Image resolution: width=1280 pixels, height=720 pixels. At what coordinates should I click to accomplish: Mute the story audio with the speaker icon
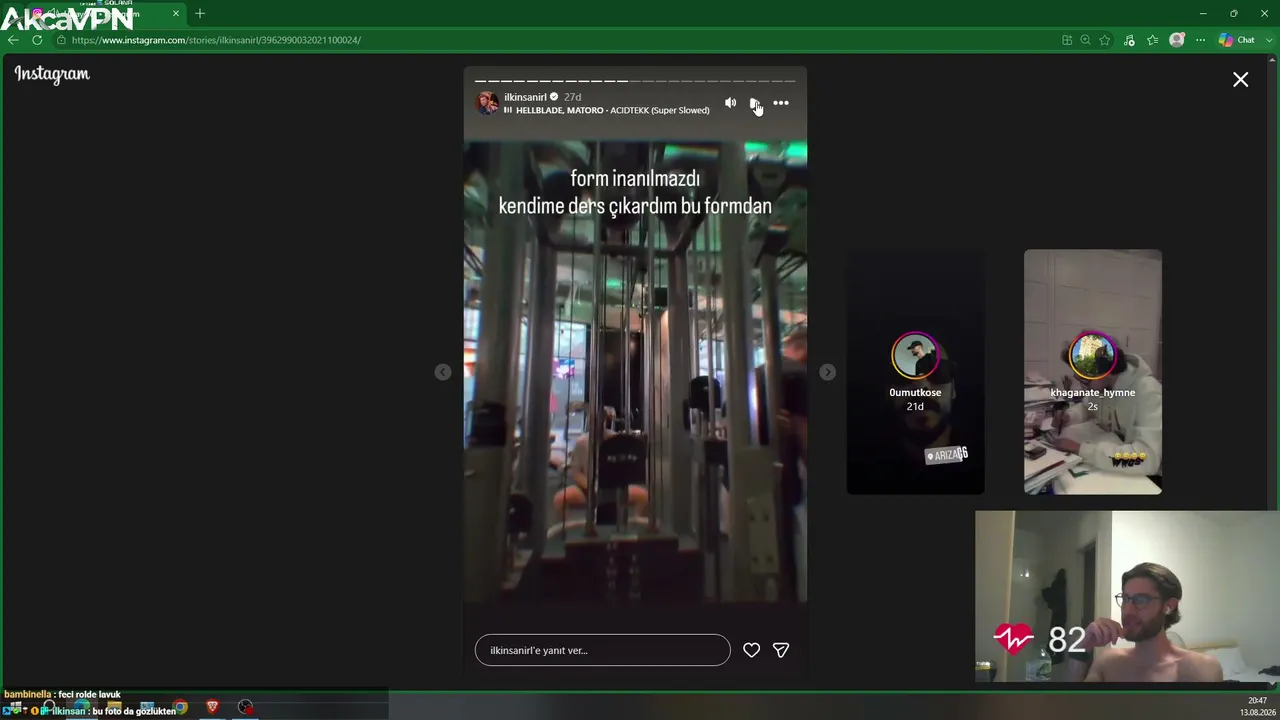coord(730,103)
